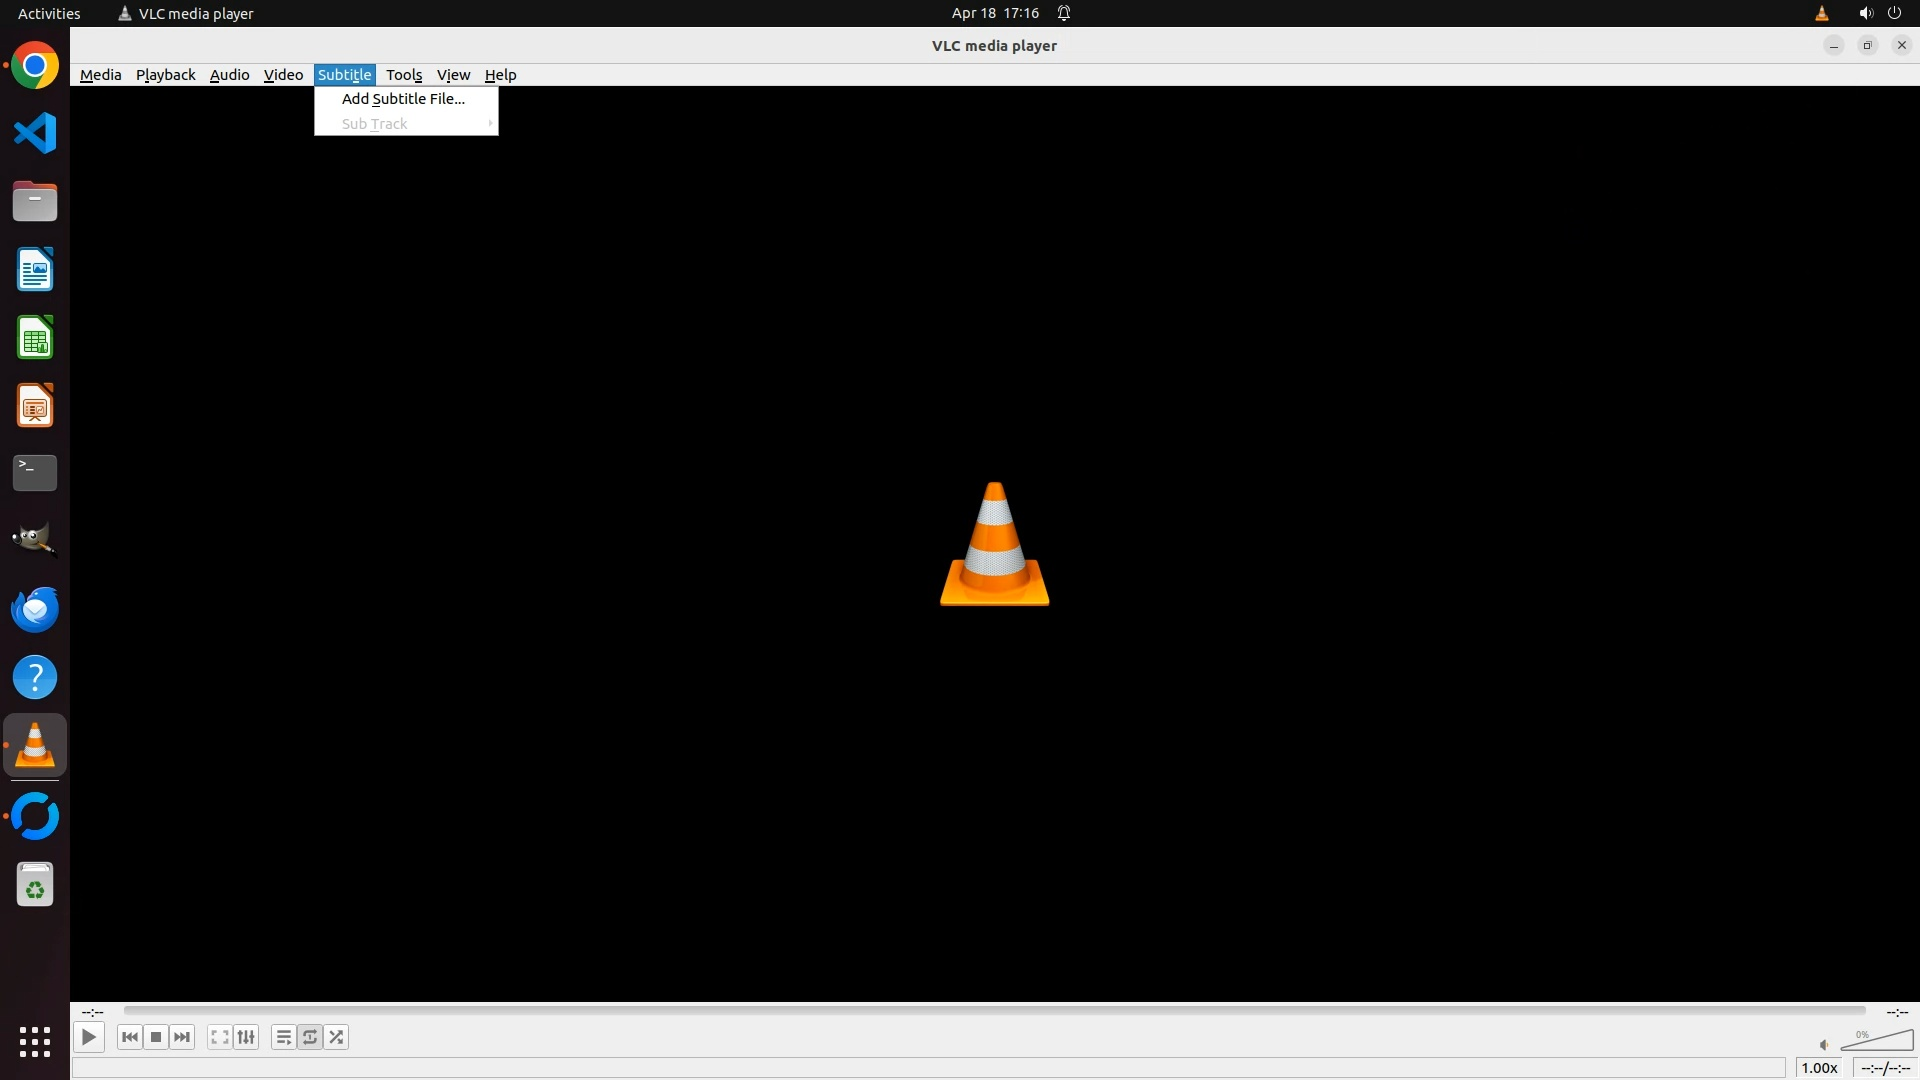Viewport: 1920px width, 1080px height.
Task: Open the Media menu
Action: (x=100, y=75)
